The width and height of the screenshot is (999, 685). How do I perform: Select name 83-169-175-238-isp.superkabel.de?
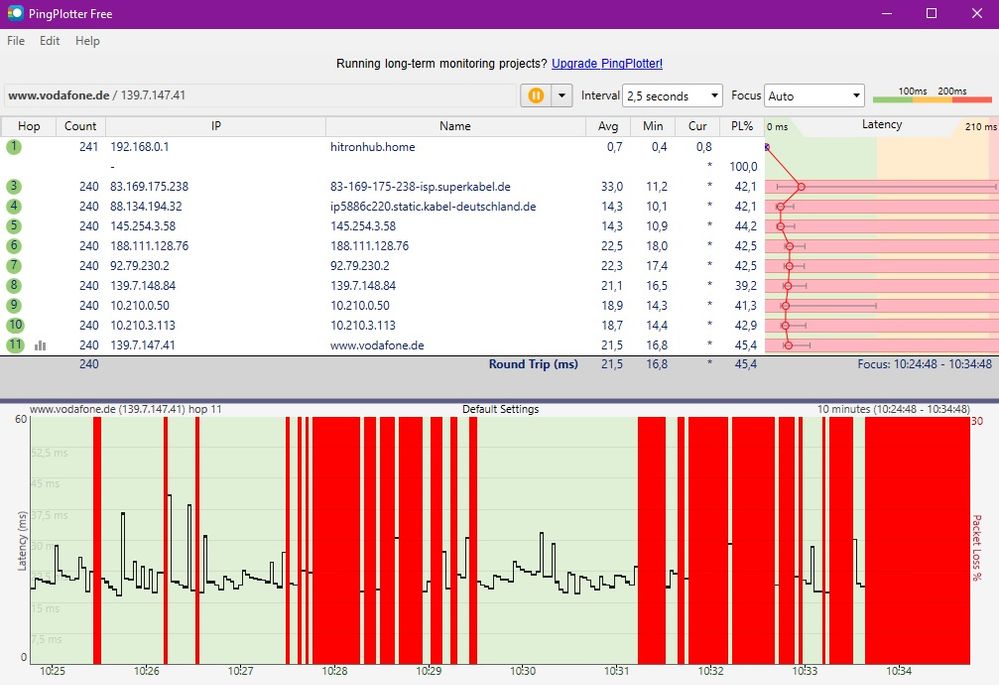[420, 186]
